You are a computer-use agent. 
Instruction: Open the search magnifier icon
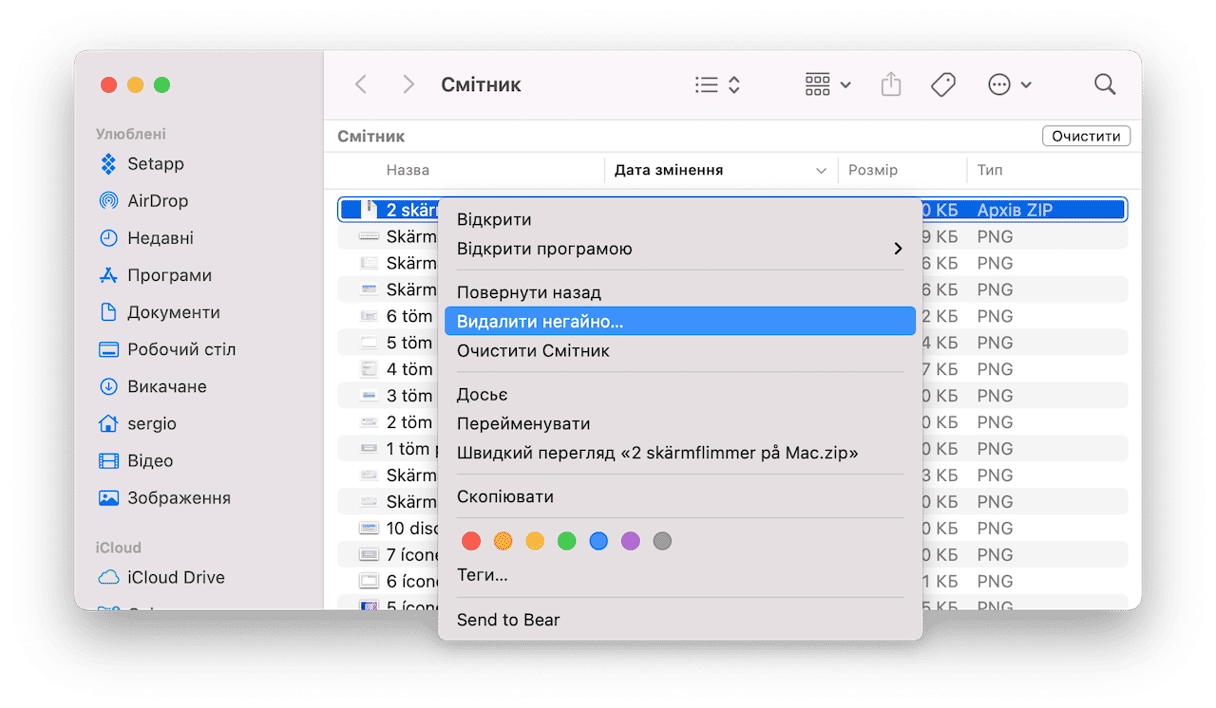[x=1104, y=85]
